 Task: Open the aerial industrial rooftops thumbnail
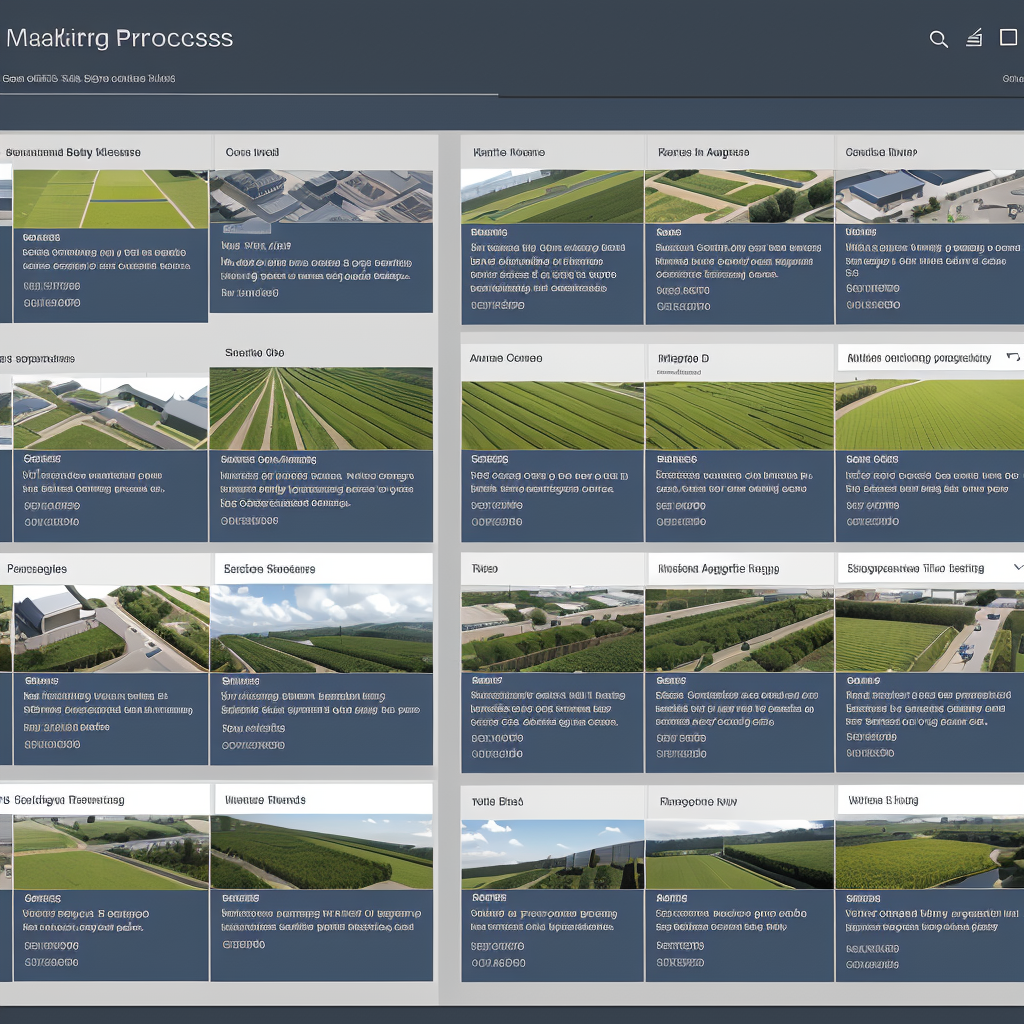tap(321, 196)
